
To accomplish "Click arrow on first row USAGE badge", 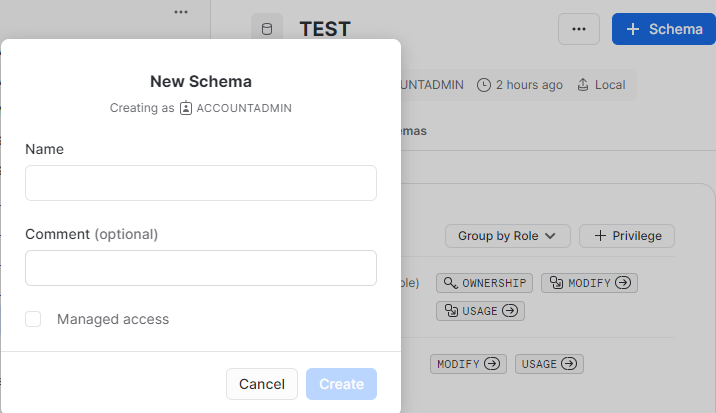I will 510,311.
